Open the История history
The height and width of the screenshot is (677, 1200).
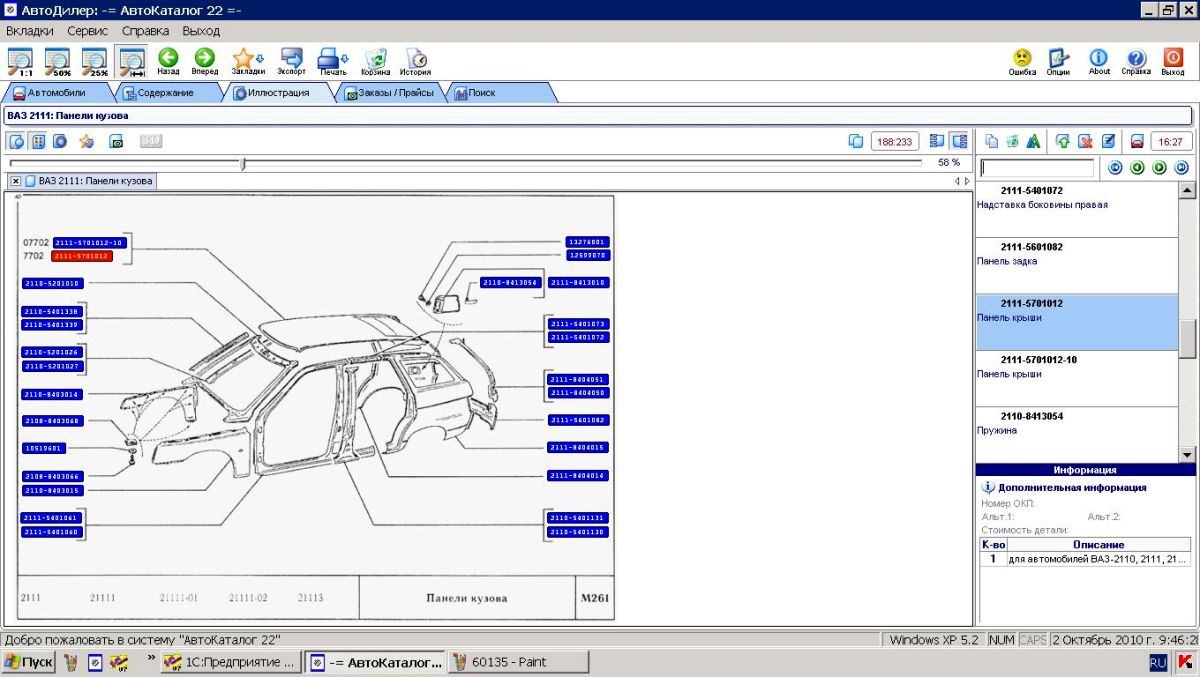pos(416,61)
